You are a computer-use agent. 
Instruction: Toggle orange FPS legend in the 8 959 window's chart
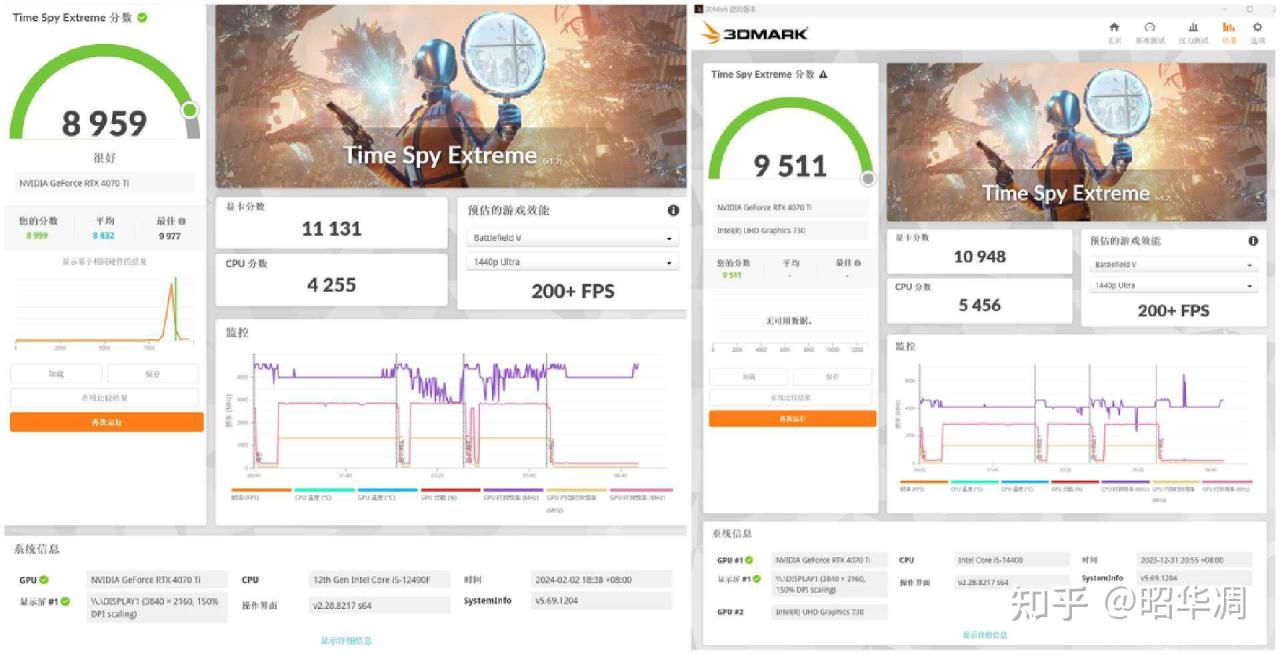point(260,494)
